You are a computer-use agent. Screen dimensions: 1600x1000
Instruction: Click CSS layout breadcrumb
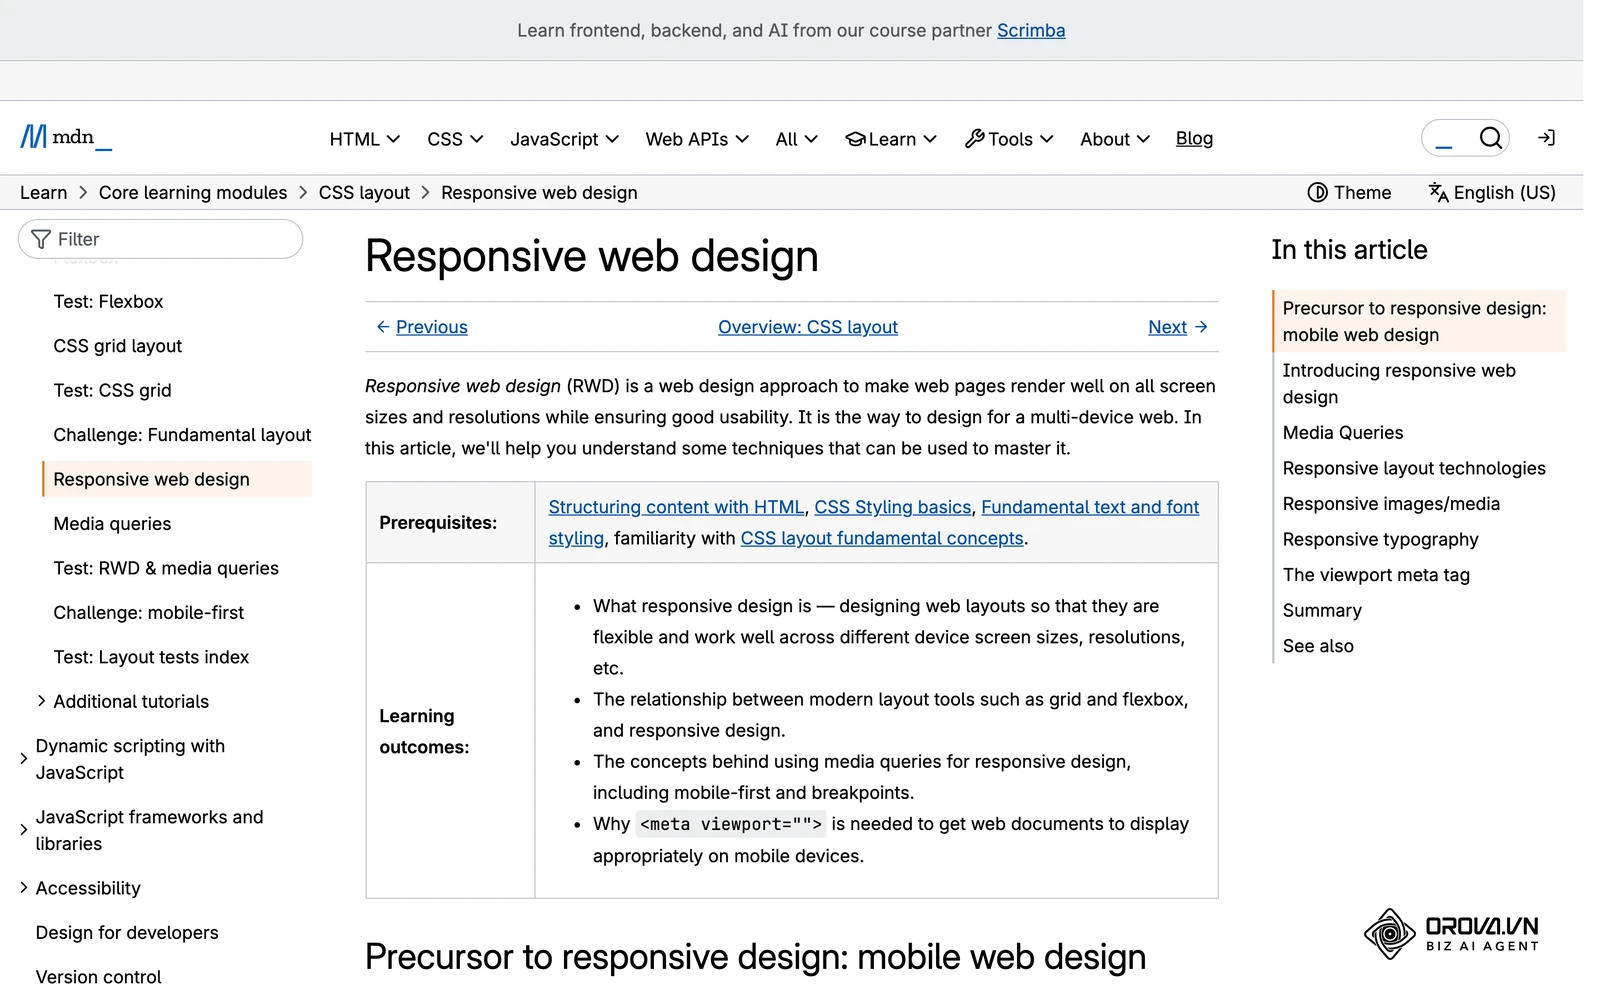(364, 192)
